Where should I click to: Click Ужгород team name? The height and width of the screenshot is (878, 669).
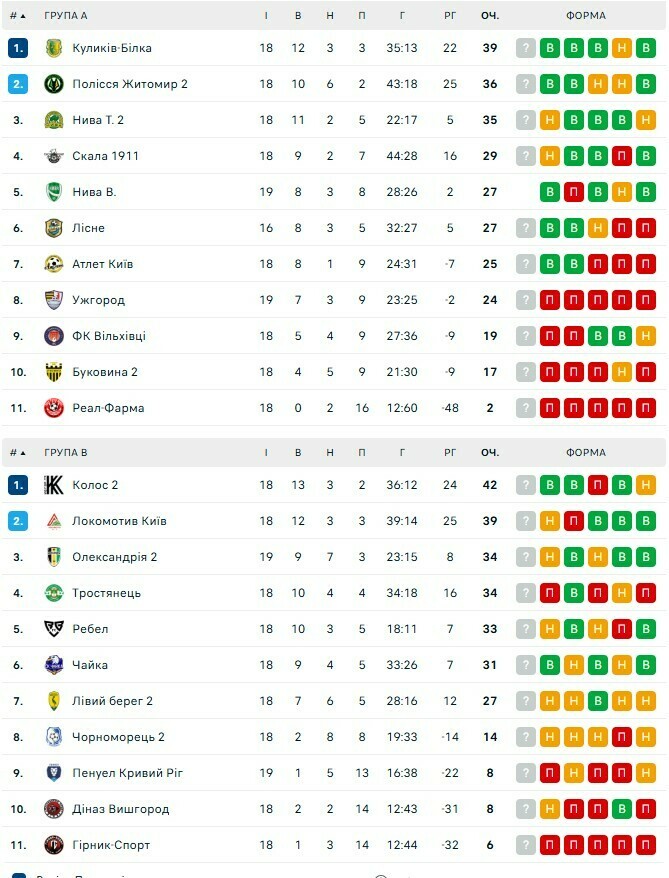98,300
